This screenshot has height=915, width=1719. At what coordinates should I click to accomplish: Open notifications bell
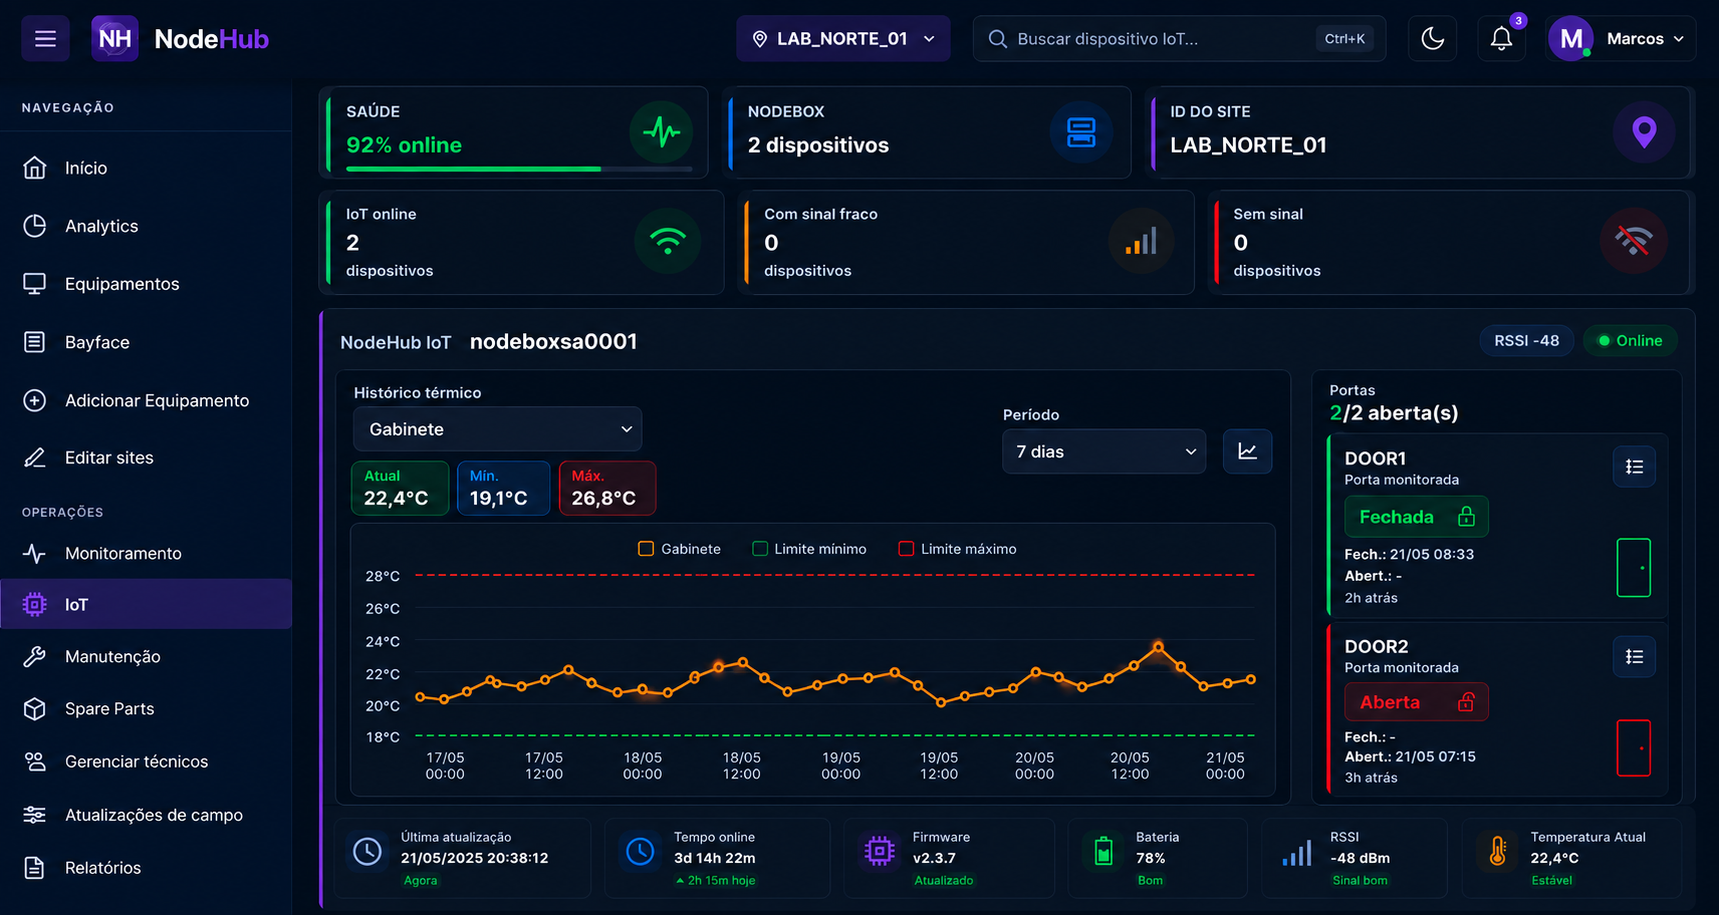[x=1501, y=39]
